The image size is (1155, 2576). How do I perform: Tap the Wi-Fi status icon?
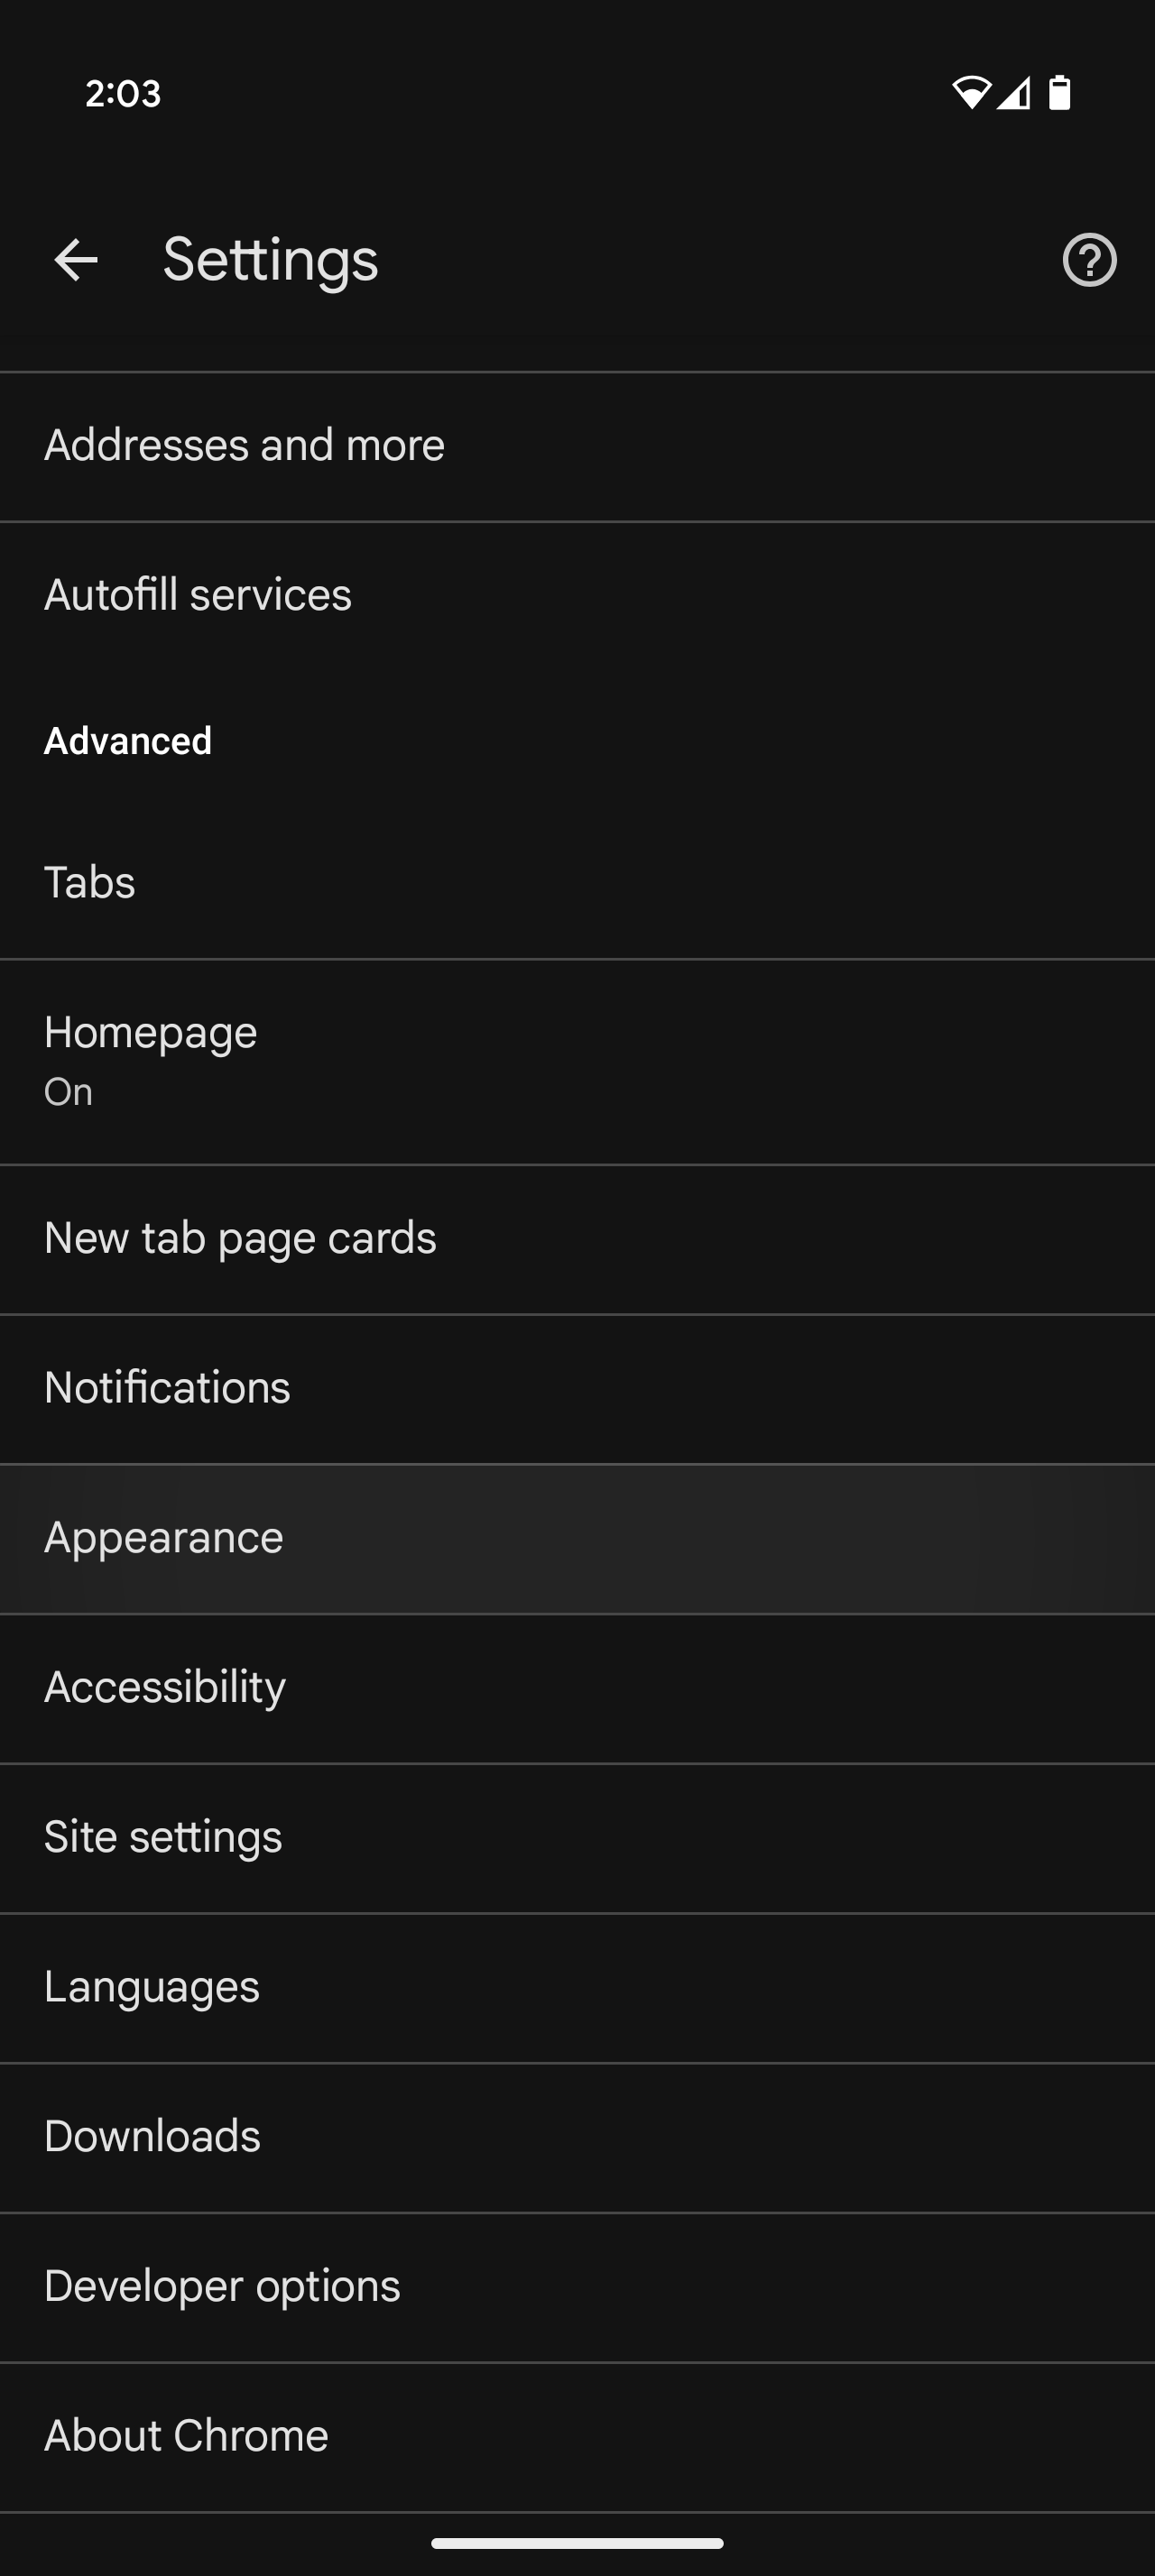971,93
